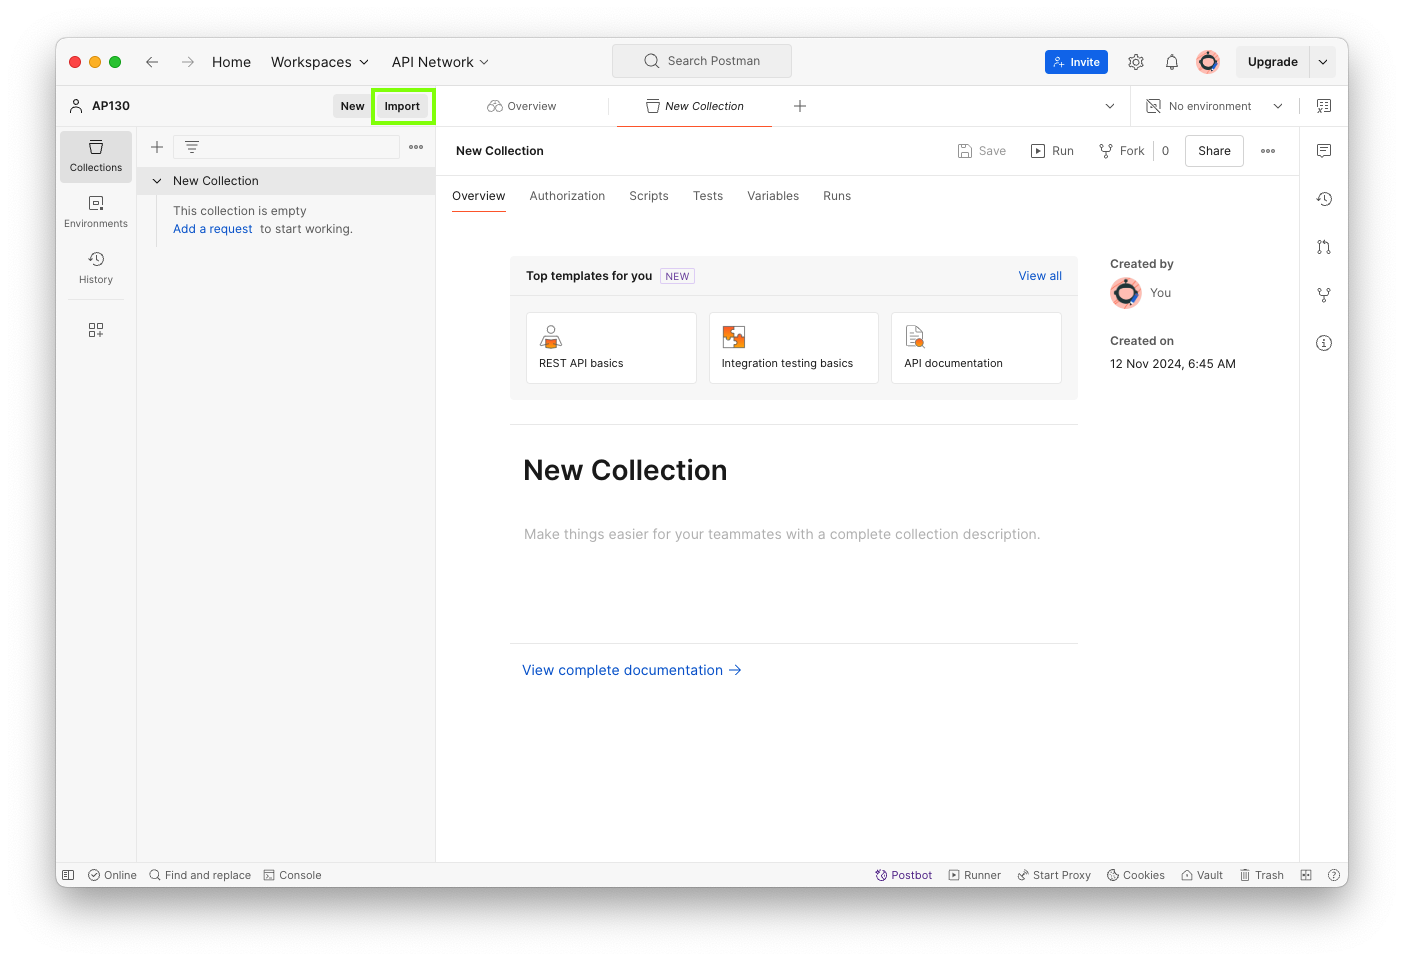This screenshot has height=961, width=1404.
Task: Open the Environments sidebar panel
Action: pos(96,212)
